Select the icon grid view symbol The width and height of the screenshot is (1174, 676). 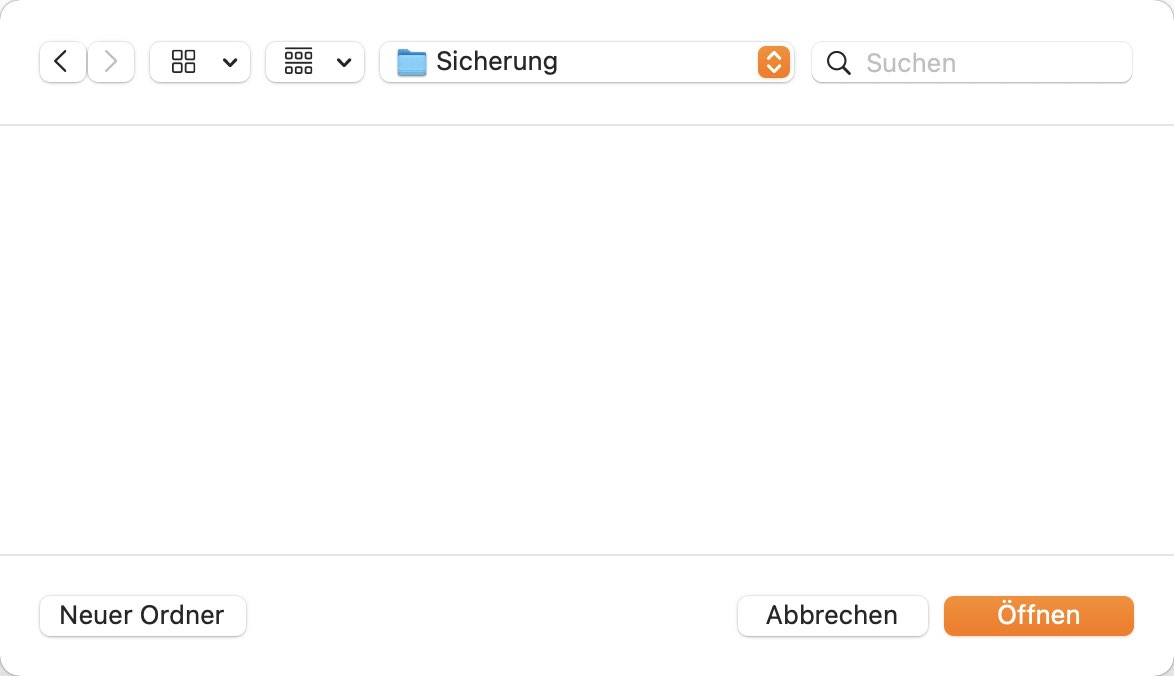coord(183,61)
